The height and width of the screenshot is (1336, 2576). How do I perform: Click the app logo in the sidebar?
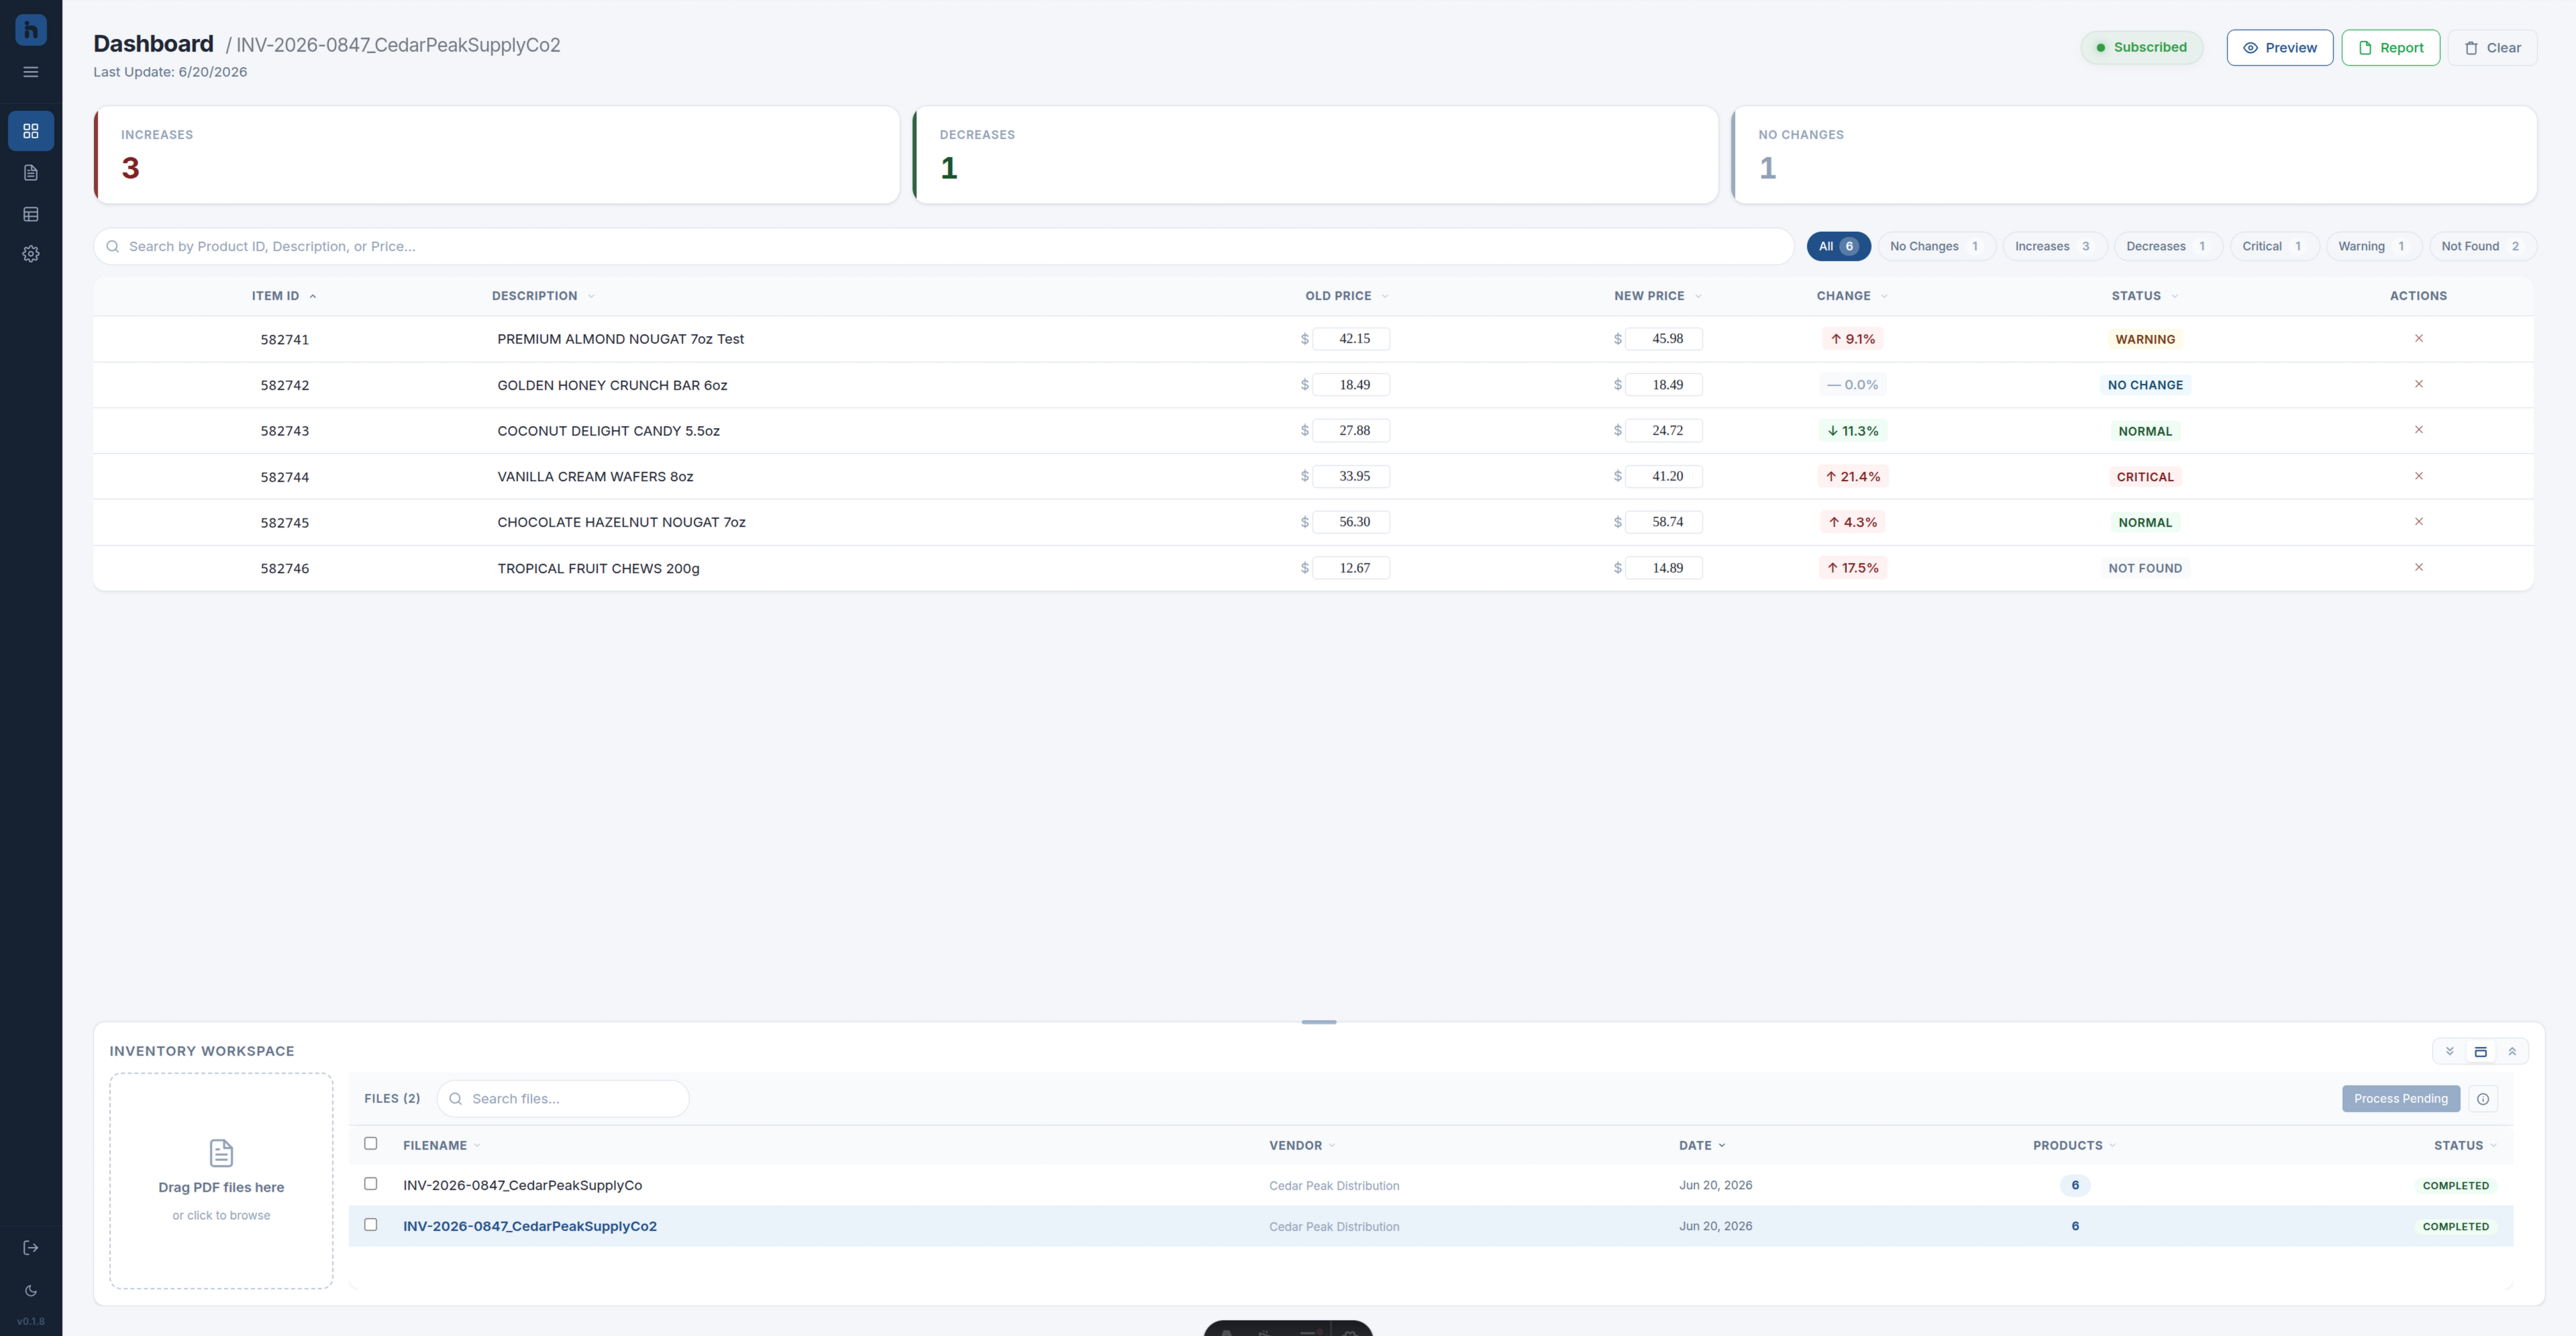pos(31,29)
